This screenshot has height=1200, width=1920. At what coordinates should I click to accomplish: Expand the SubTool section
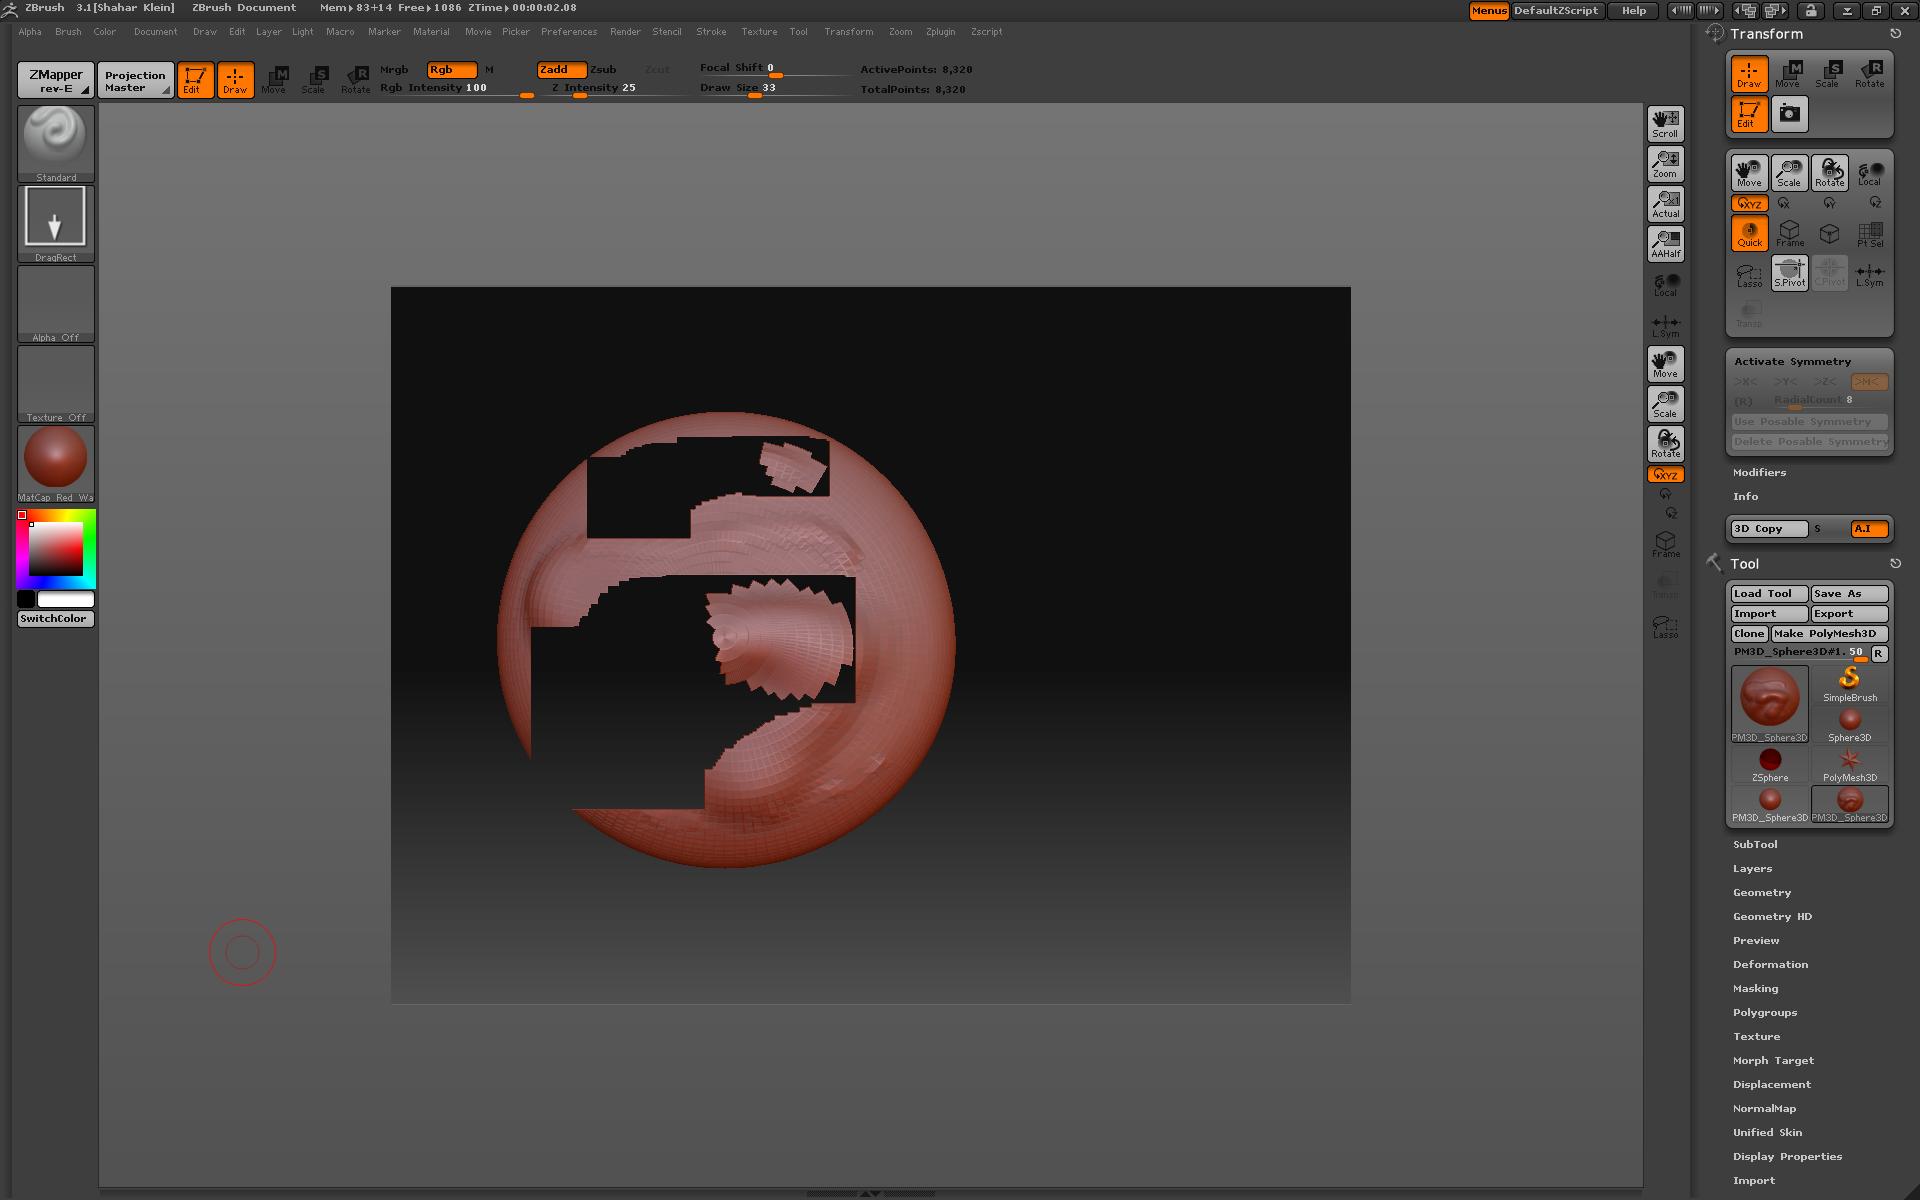(x=1756, y=844)
